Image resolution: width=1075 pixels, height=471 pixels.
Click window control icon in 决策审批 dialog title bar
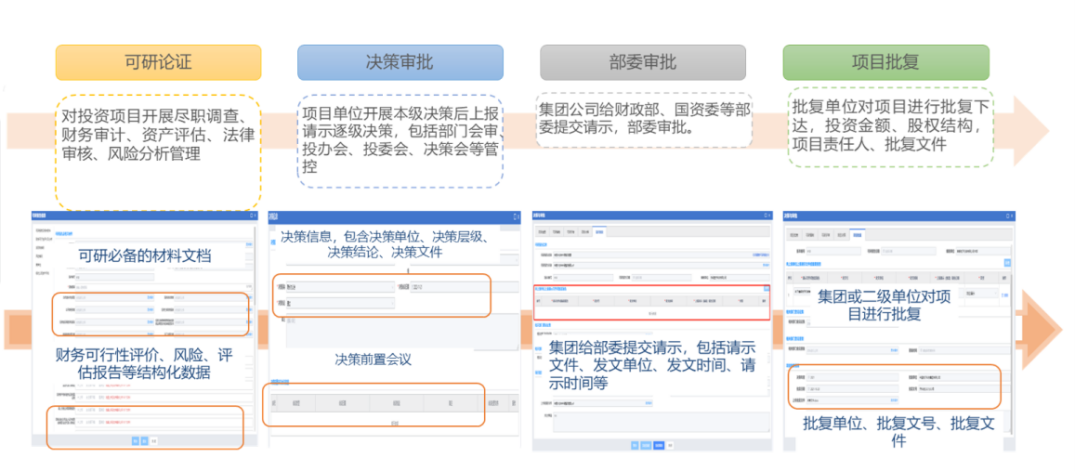point(517,215)
